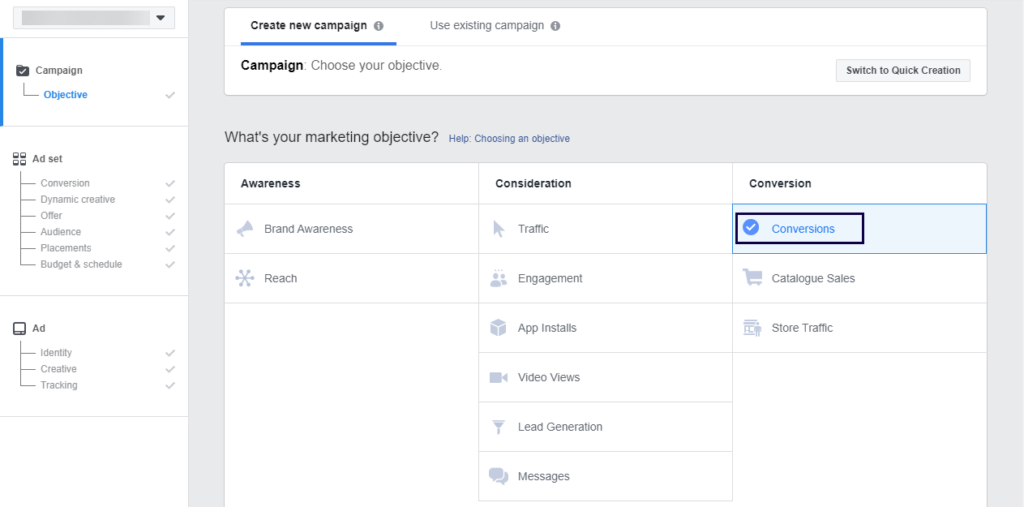Viewport: 1024px width, 507px height.
Task: Open Budget & schedule in sidebar
Action: click(x=81, y=265)
